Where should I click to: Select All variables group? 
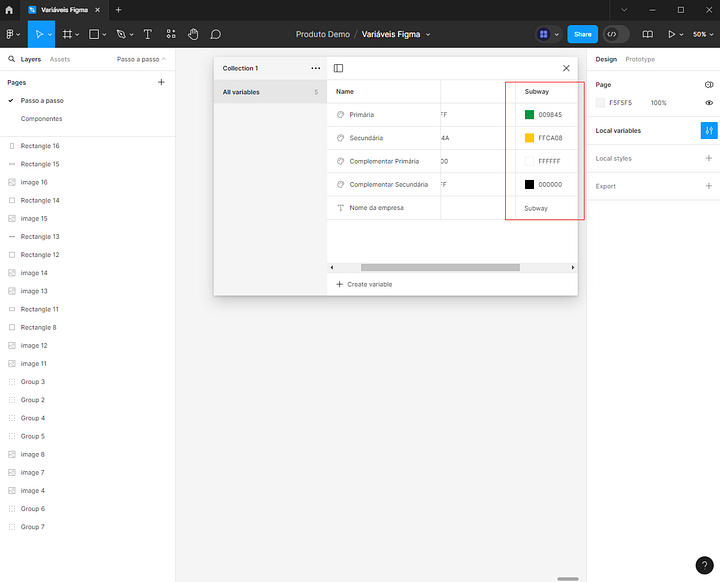[x=270, y=92]
